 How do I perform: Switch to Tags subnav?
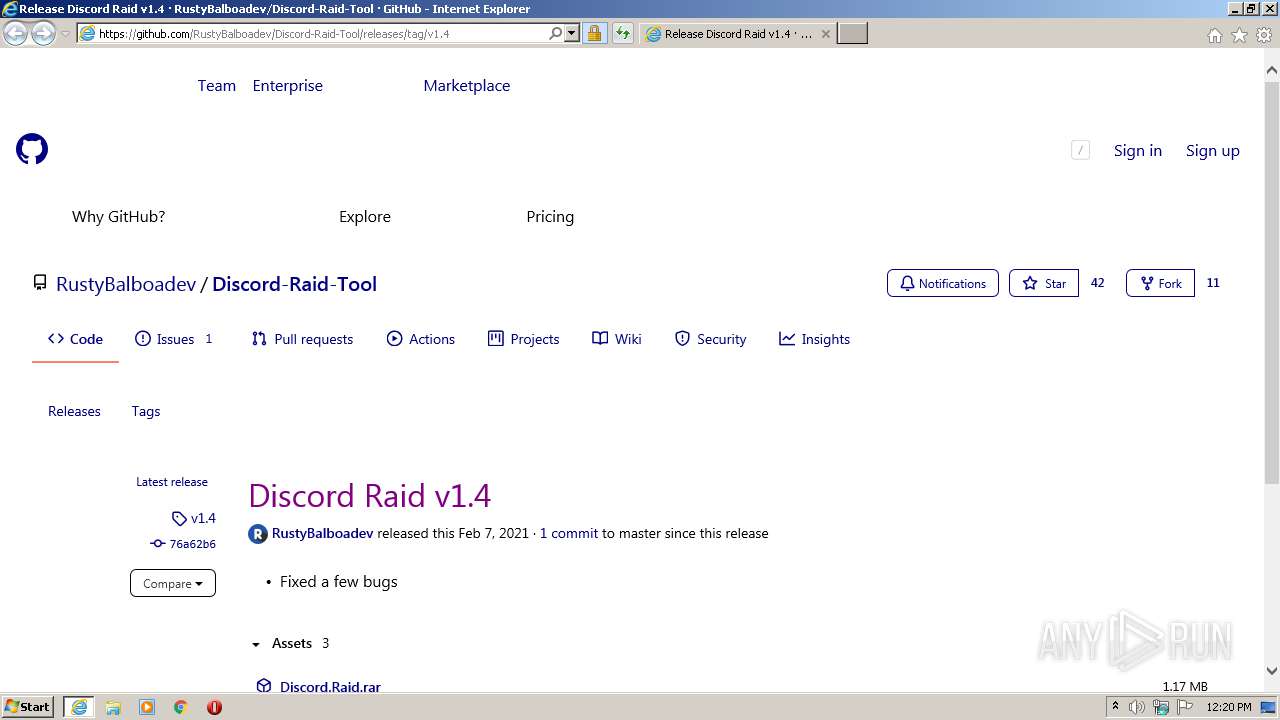click(x=146, y=411)
